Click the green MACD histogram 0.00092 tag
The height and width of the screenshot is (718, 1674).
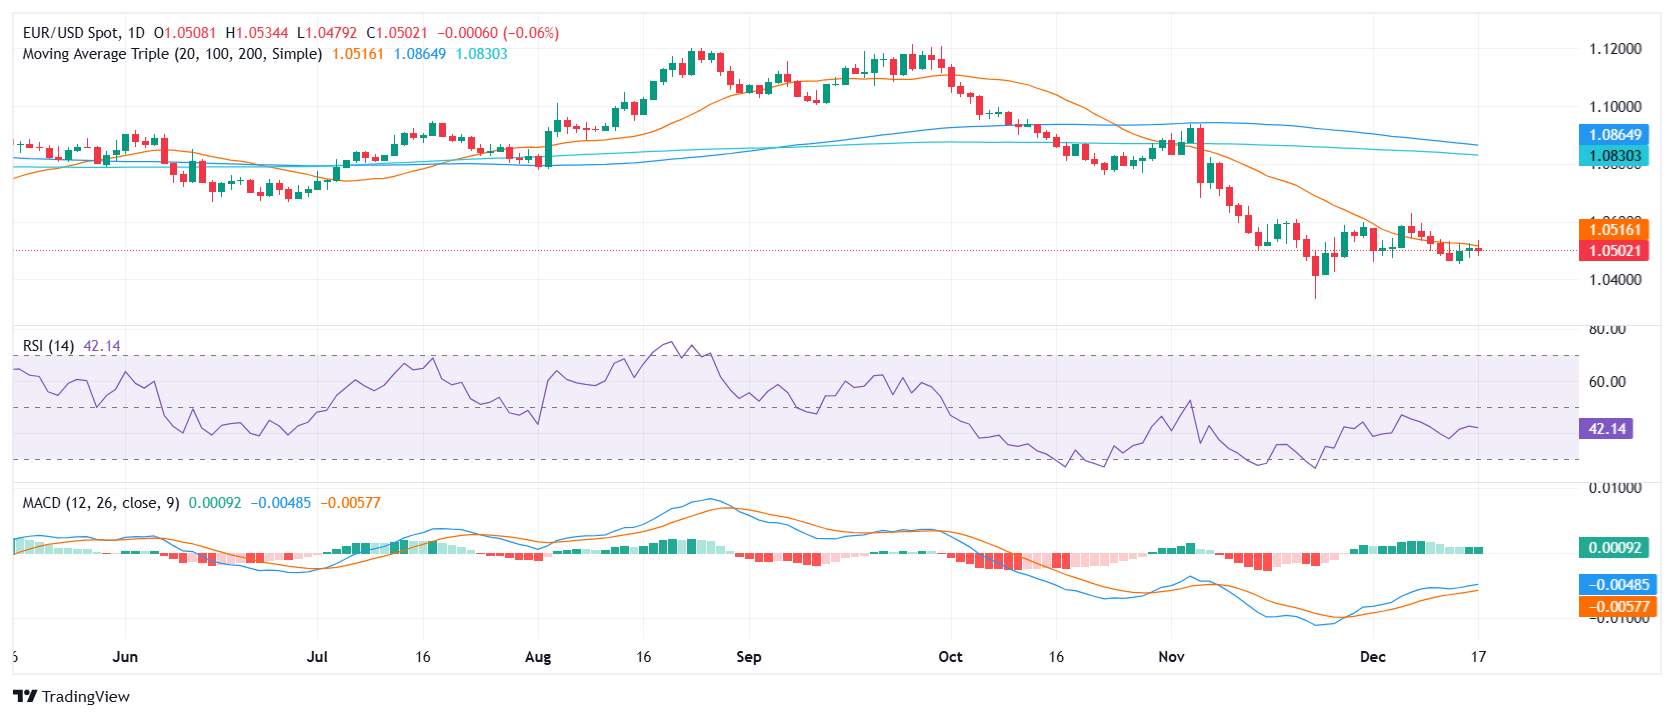(1614, 548)
